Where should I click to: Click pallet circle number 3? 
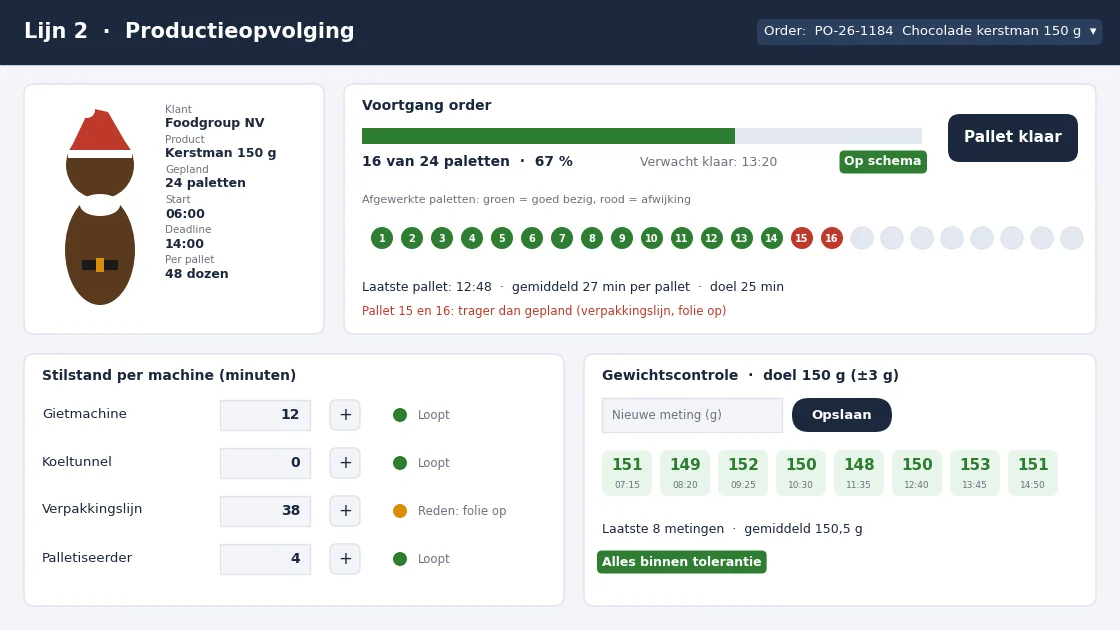442,239
